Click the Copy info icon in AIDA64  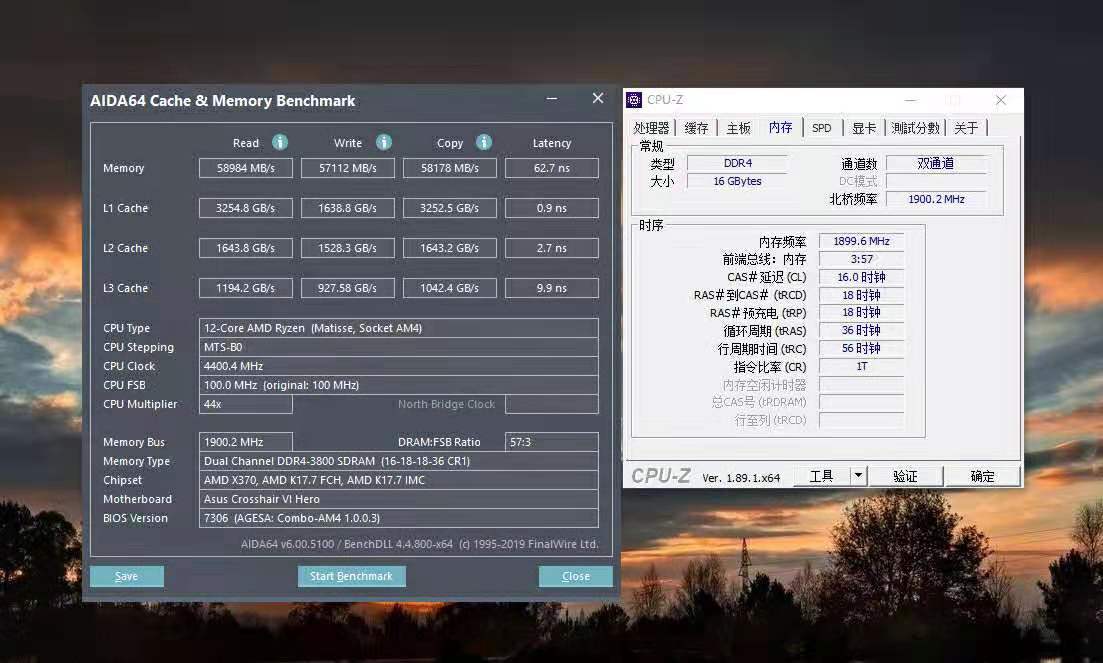click(x=484, y=143)
